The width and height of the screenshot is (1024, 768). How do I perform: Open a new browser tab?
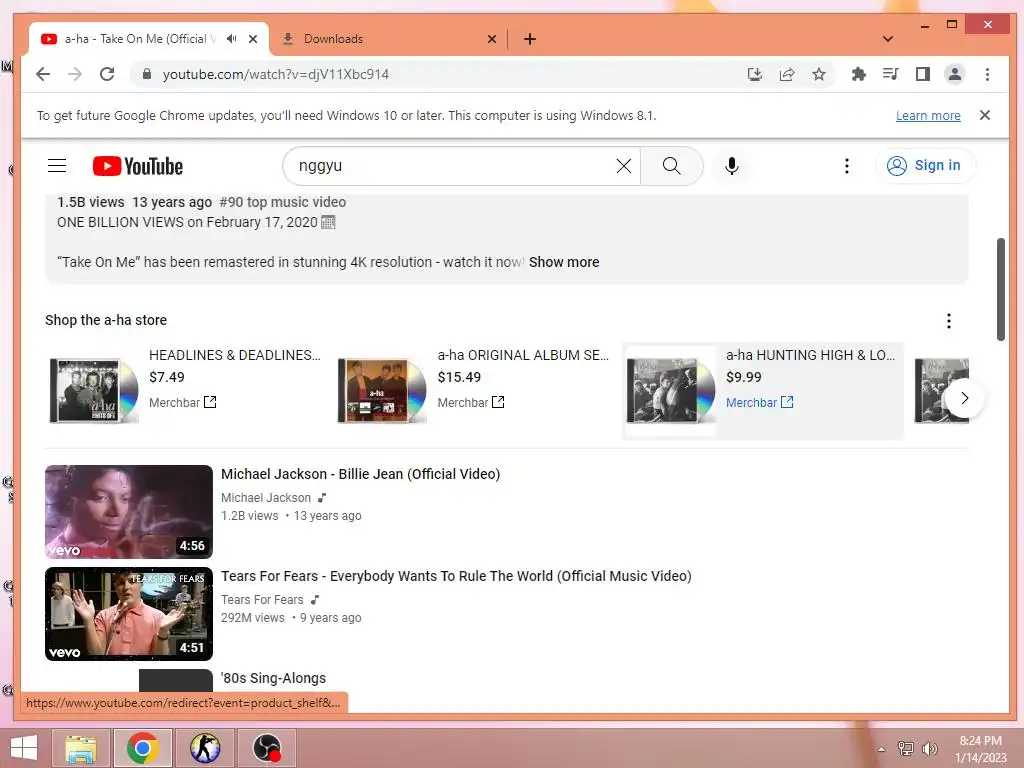tap(530, 39)
